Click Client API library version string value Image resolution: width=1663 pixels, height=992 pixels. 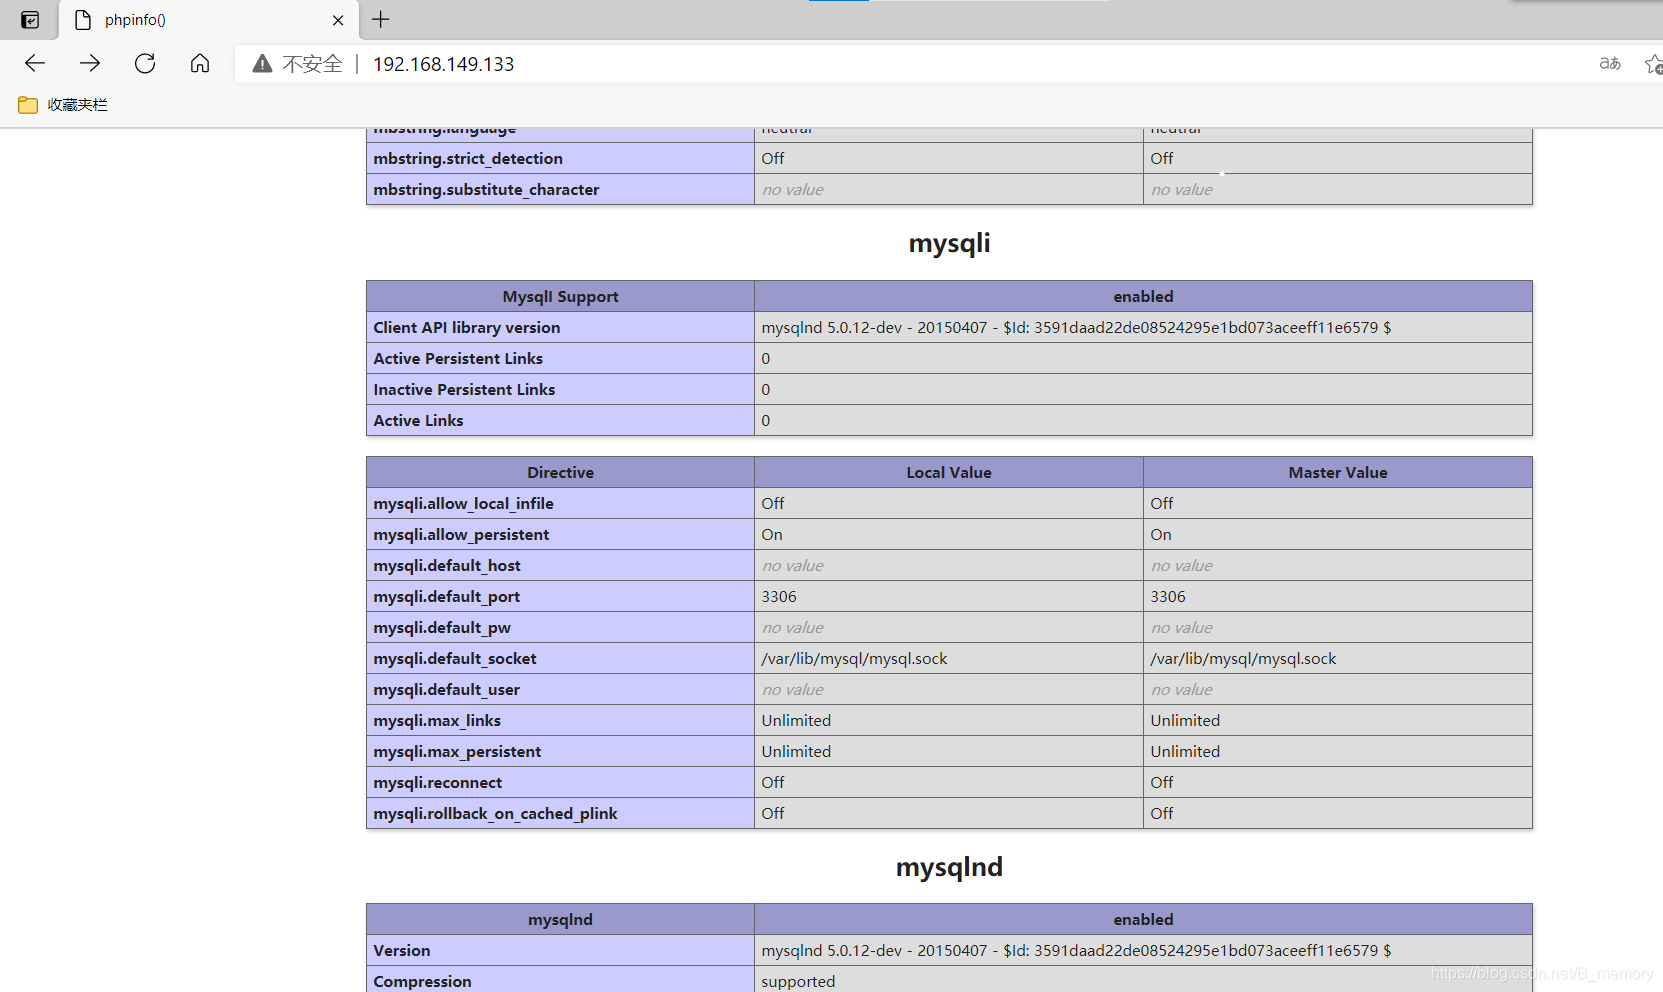(1076, 328)
